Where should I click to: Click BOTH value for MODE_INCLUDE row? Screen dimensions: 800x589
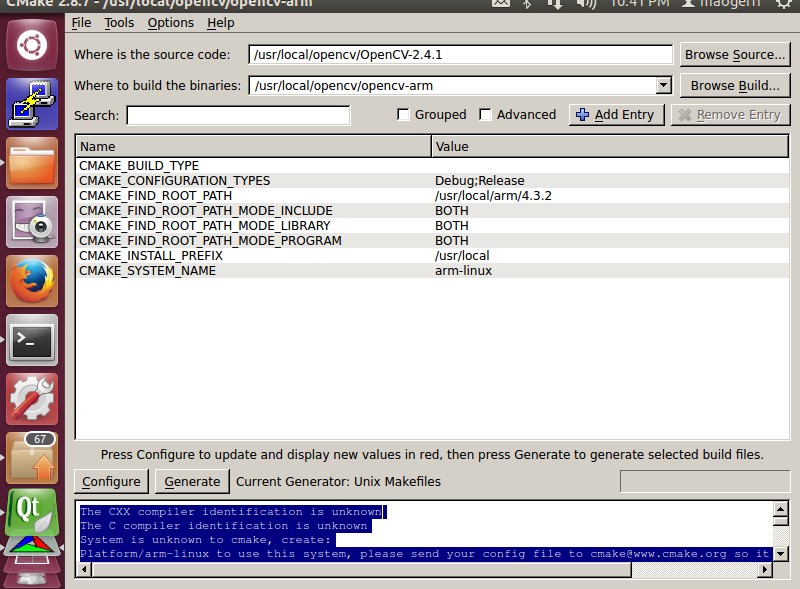click(452, 211)
